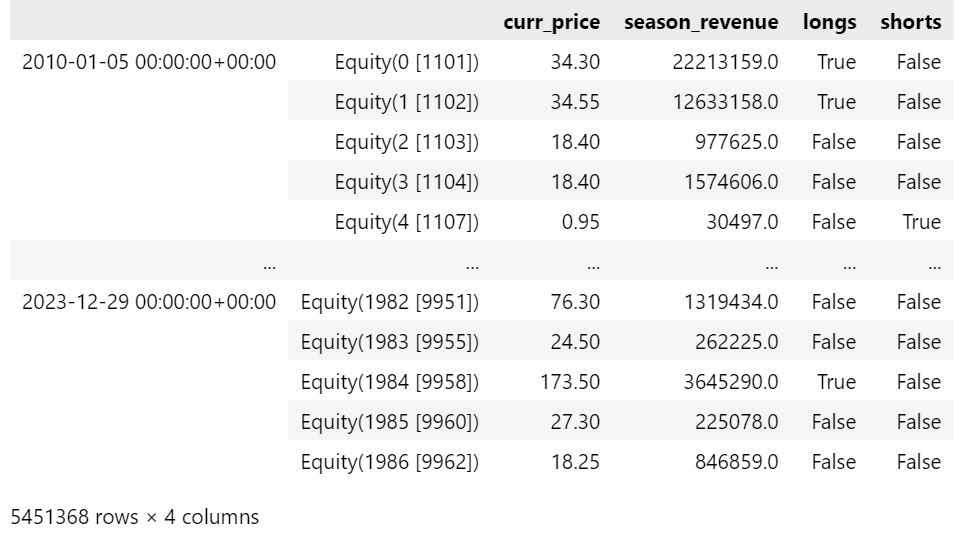Click the True shorts value for Equity(4 [1107])

pos(921,222)
